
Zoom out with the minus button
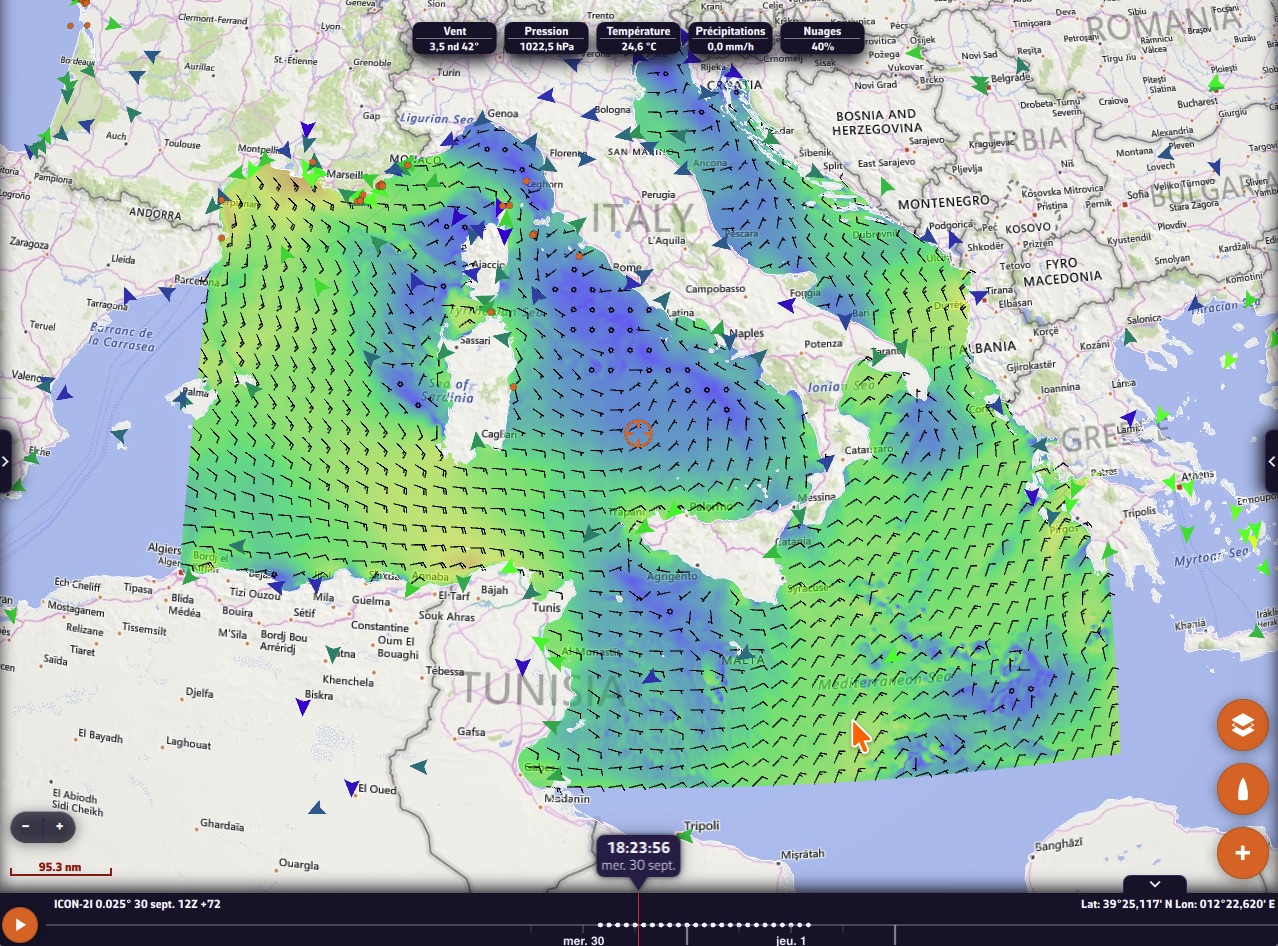pyautogui.click(x=26, y=827)
